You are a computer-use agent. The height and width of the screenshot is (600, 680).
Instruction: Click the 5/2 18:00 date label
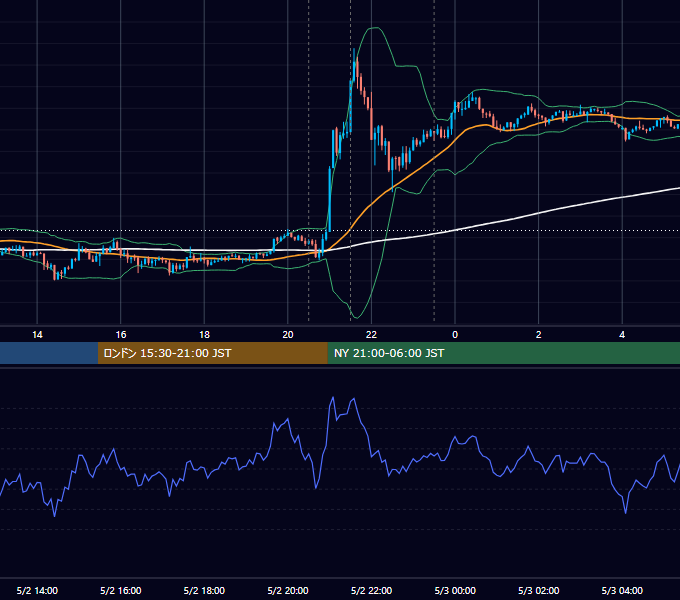(x=204, y=590)
